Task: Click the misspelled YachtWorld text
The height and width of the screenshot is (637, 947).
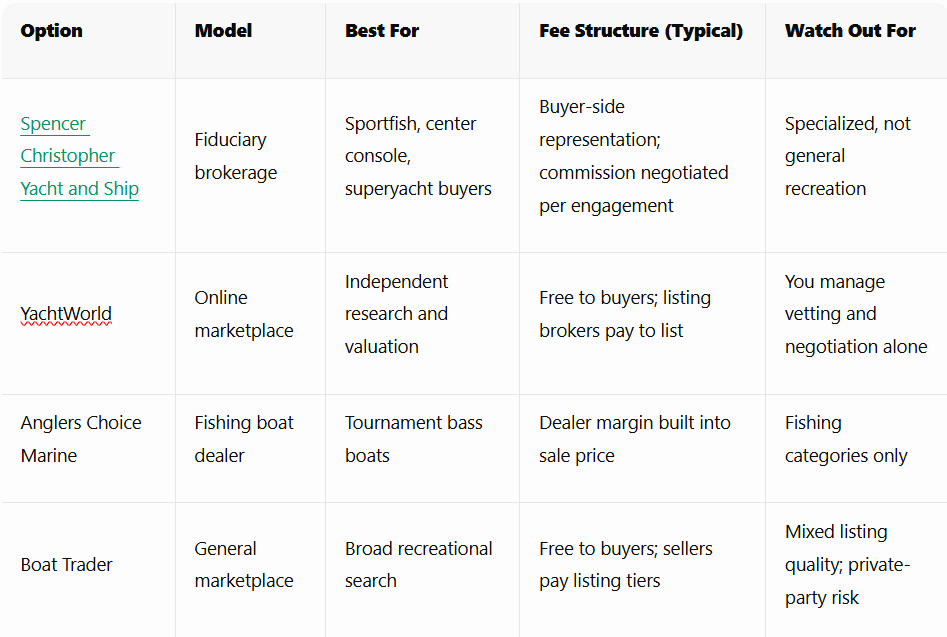Action: tap(66, 314)
